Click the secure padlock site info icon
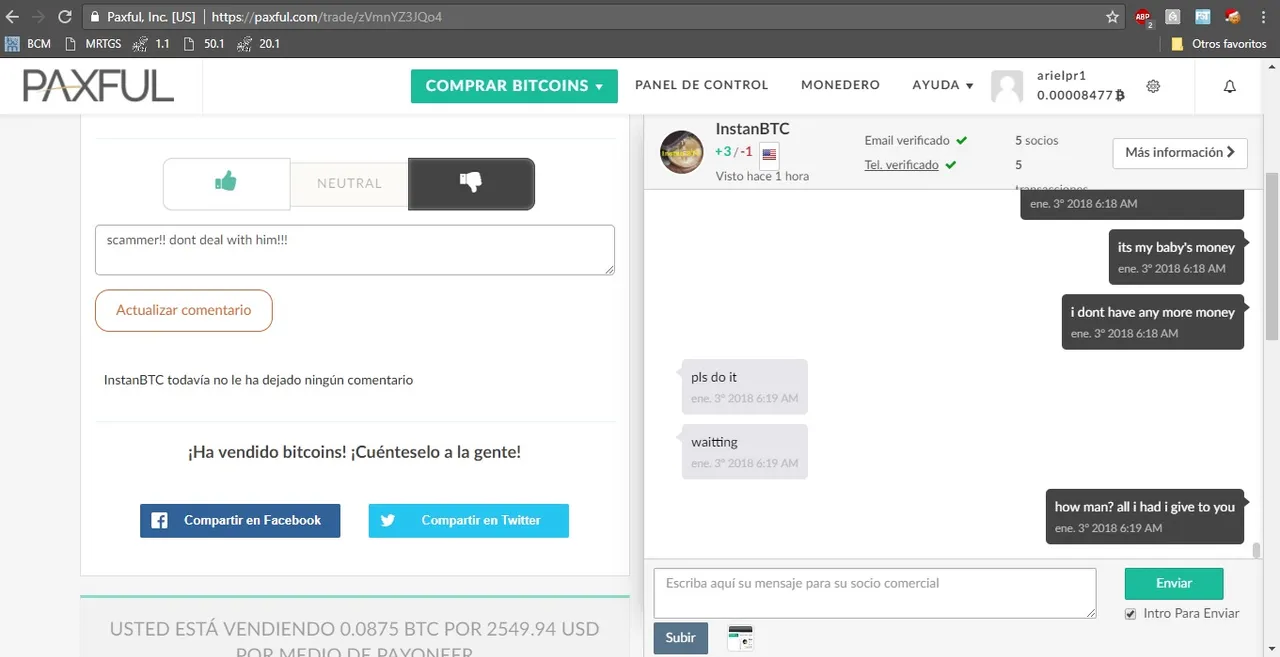Viewport: 1280px width, 657px height. tap(94, 17)
